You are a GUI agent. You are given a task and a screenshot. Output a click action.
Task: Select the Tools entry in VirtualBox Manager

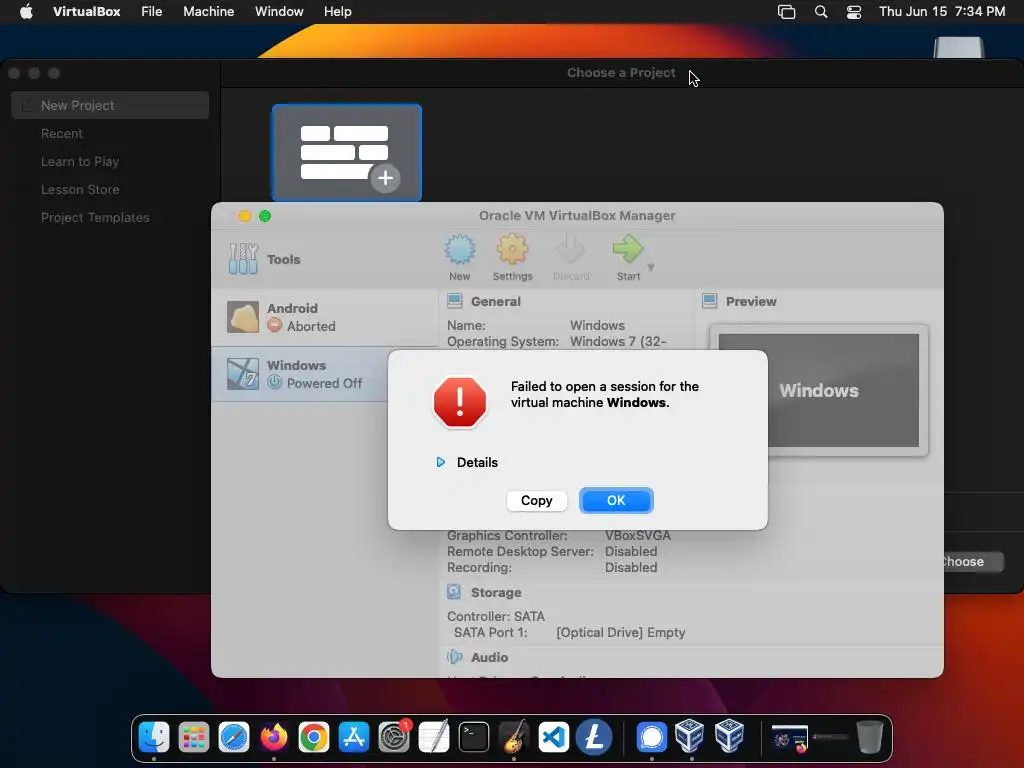click(325, 259)
